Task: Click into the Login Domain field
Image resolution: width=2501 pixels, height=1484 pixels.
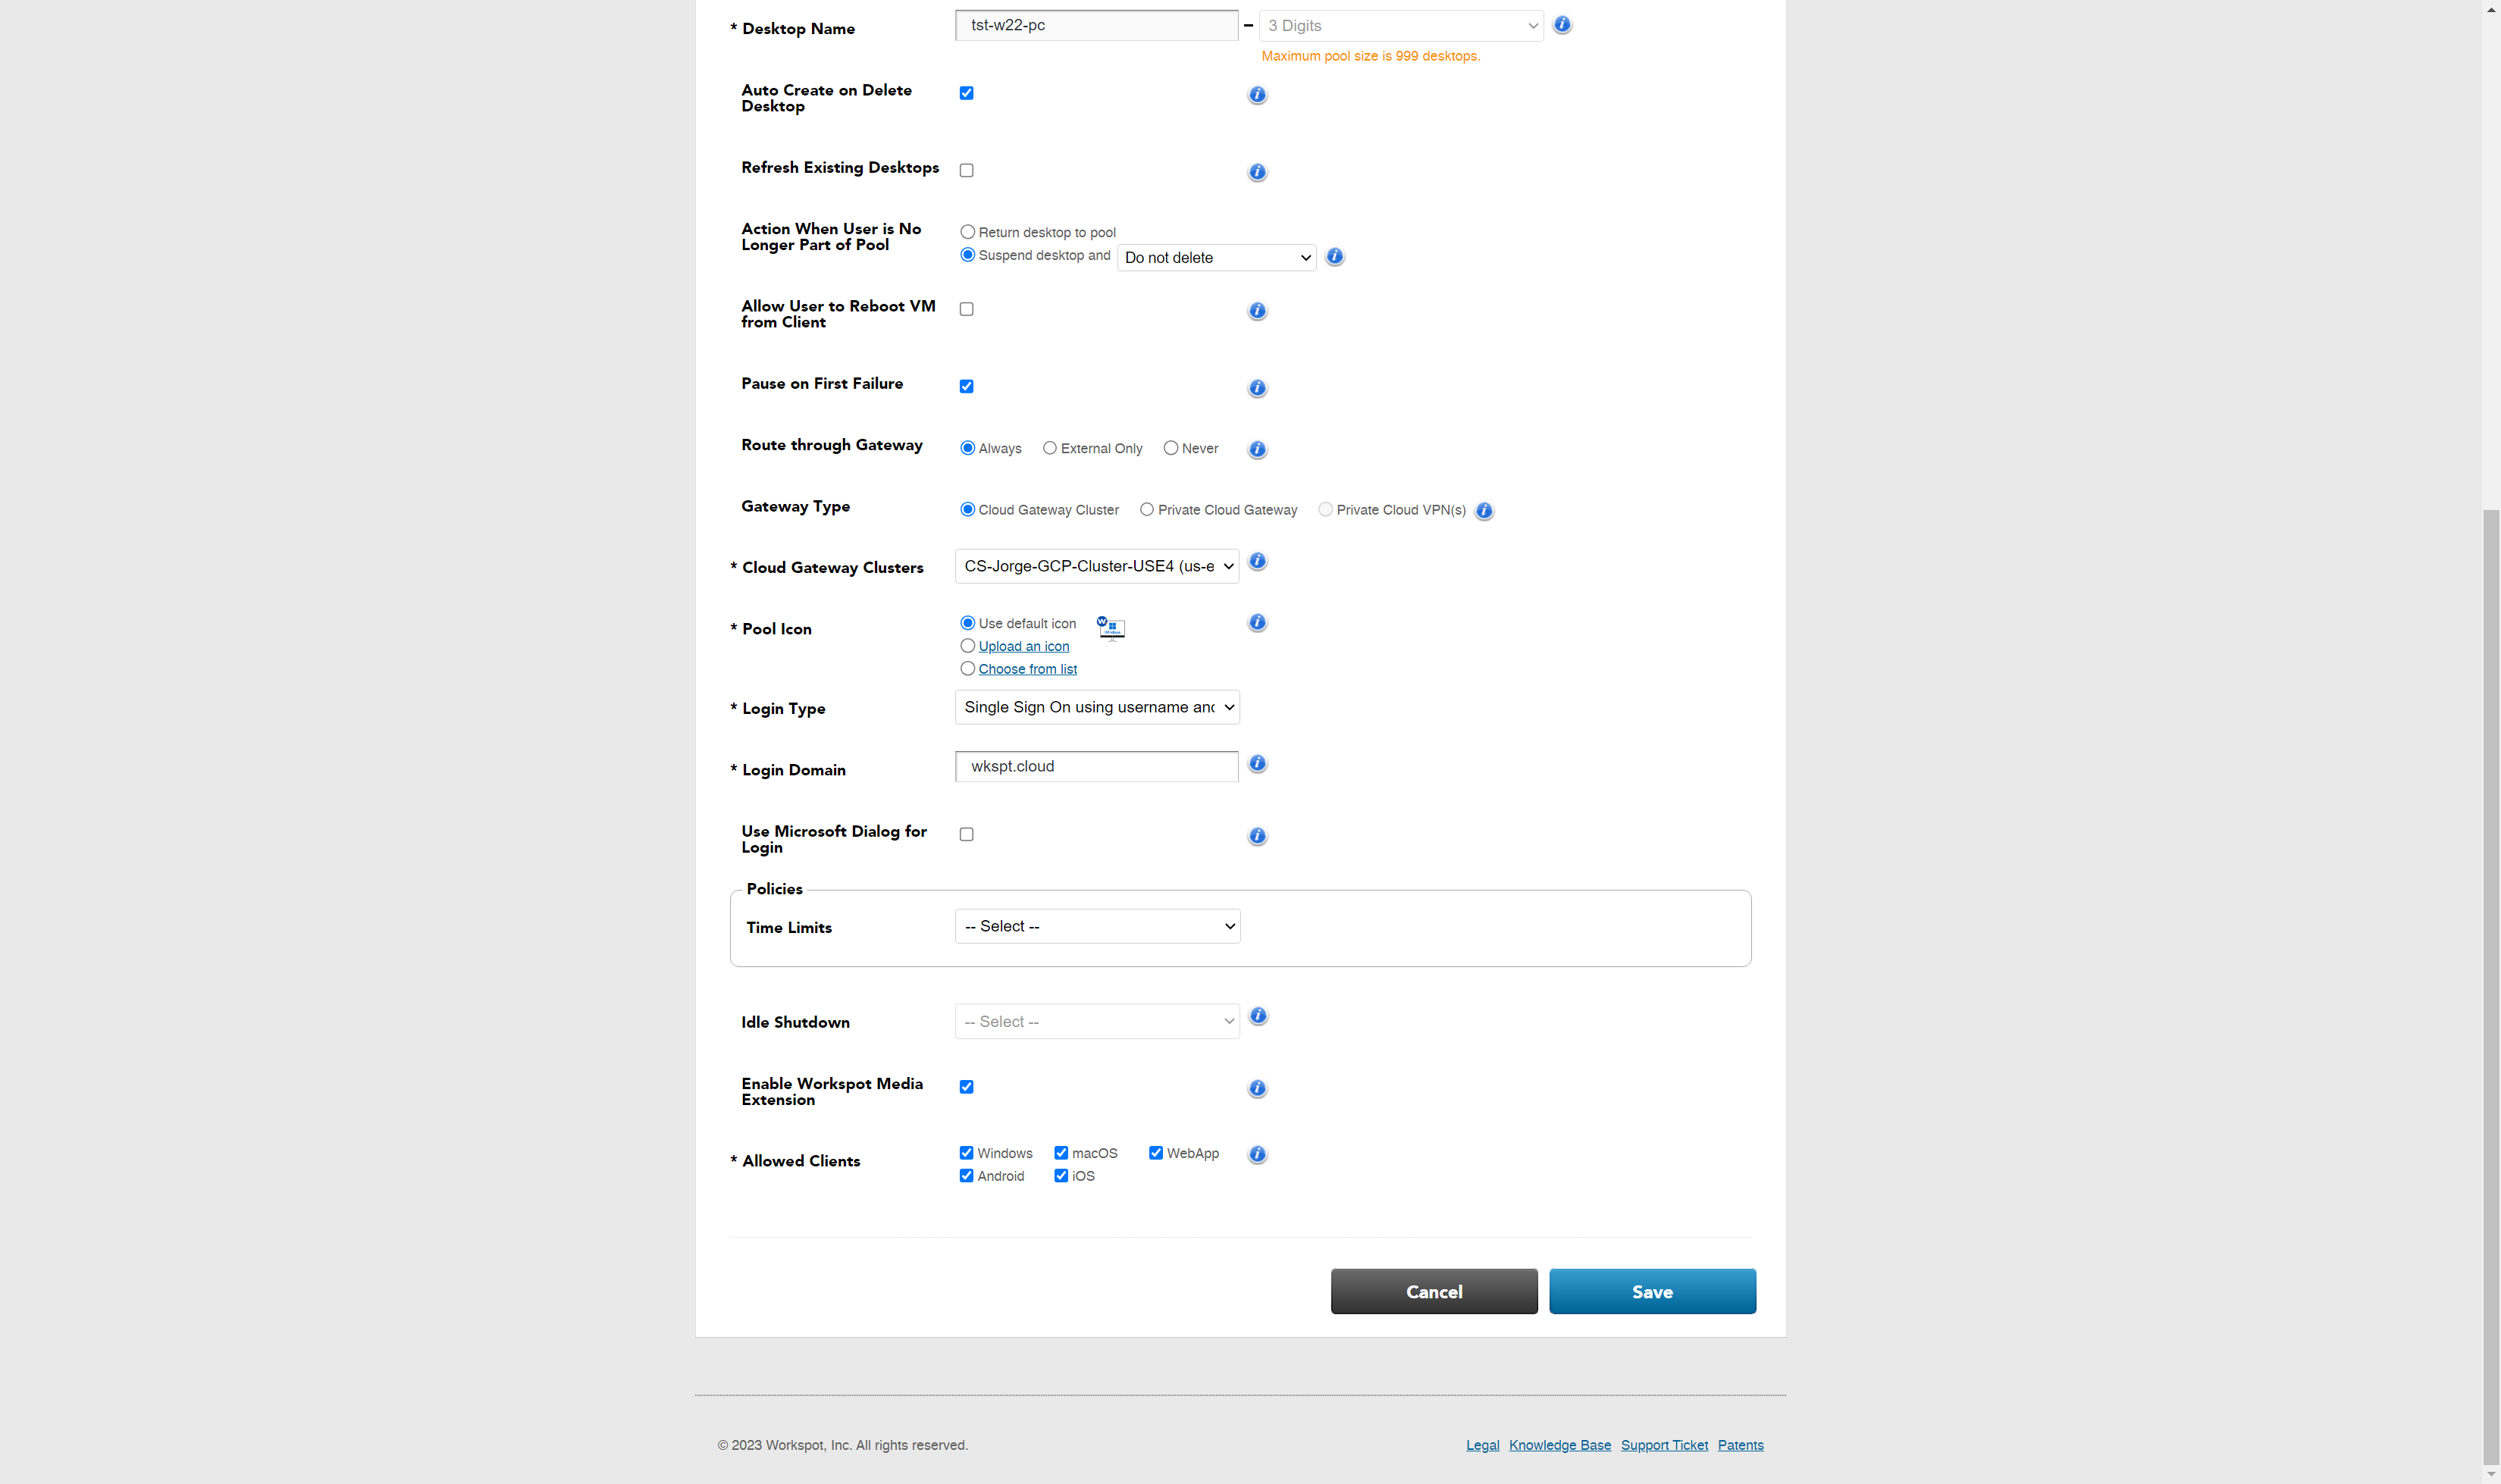Action: (x=1096, y=766)
